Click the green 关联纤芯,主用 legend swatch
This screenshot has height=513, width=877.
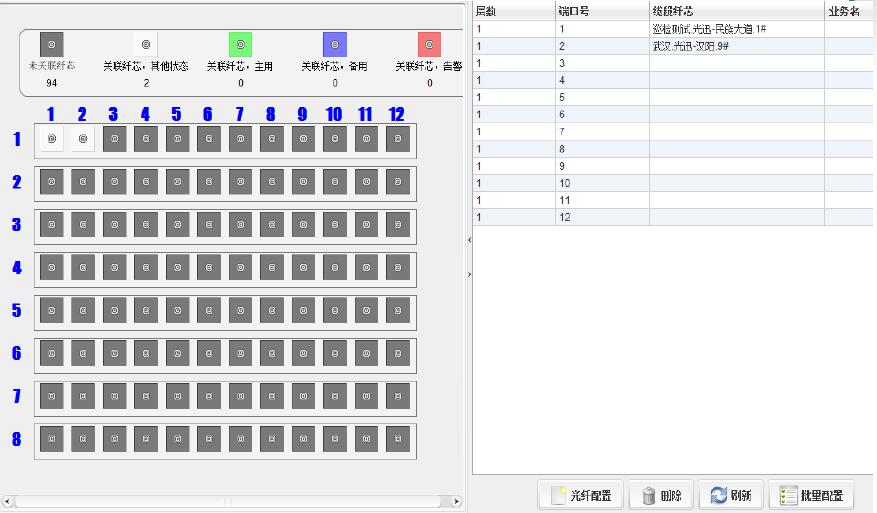(x=240, y=44)
